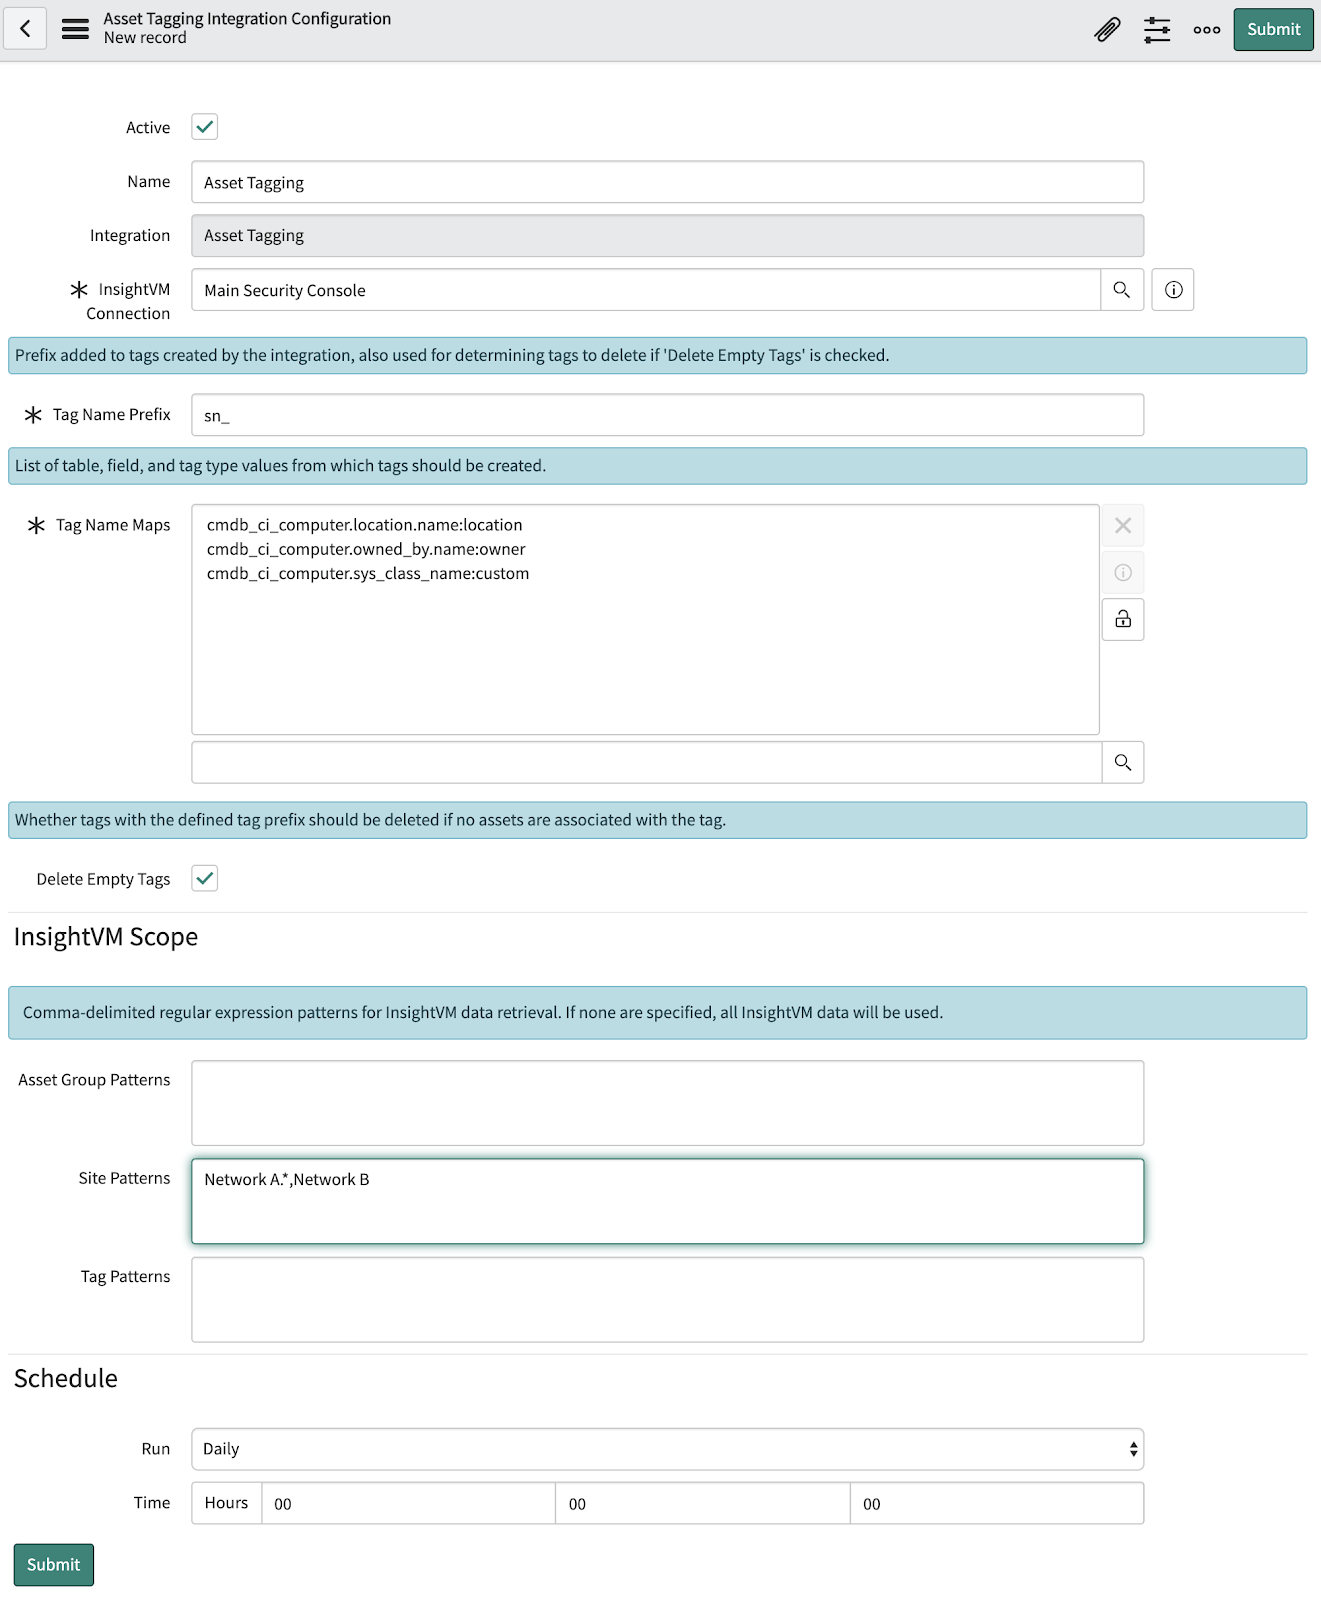Set the Time seconds field
The image size is (1321, 1600).
tap(997, 1503)
